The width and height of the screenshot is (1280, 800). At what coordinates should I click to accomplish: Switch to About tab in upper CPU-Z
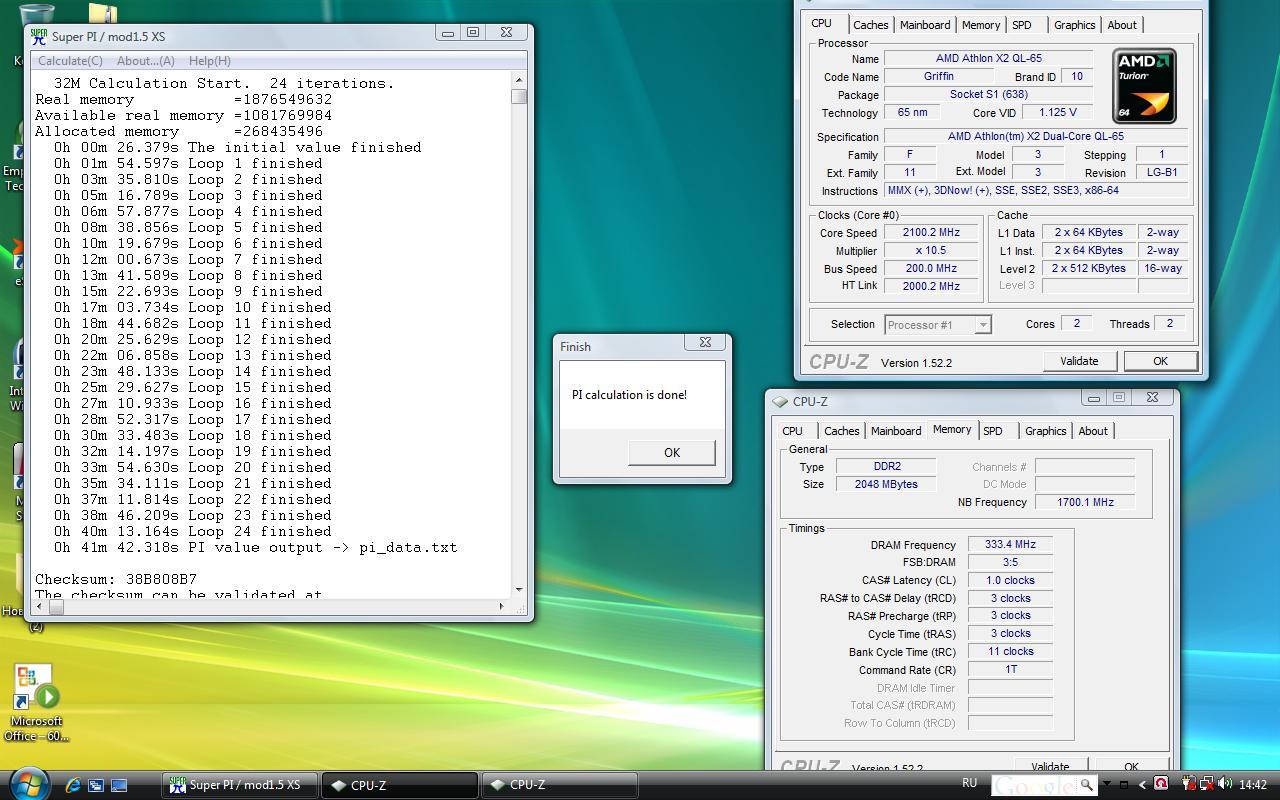(x=1122, y=25)
